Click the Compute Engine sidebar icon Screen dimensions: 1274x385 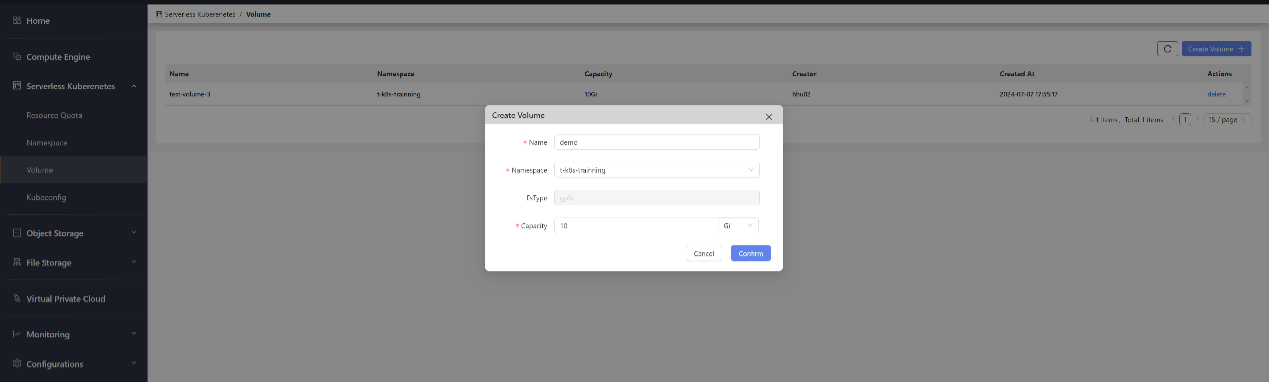click(17, 57)
